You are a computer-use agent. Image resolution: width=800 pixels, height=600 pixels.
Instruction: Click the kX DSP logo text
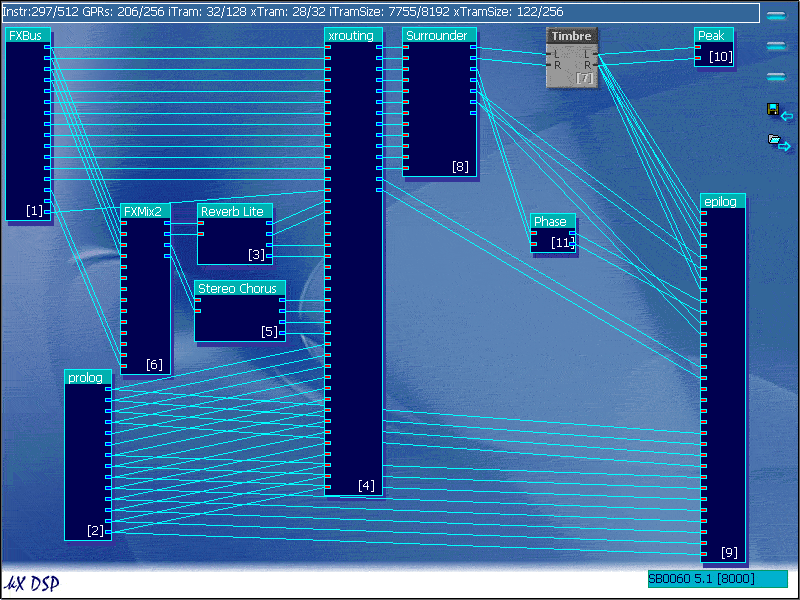click(31, 583)
